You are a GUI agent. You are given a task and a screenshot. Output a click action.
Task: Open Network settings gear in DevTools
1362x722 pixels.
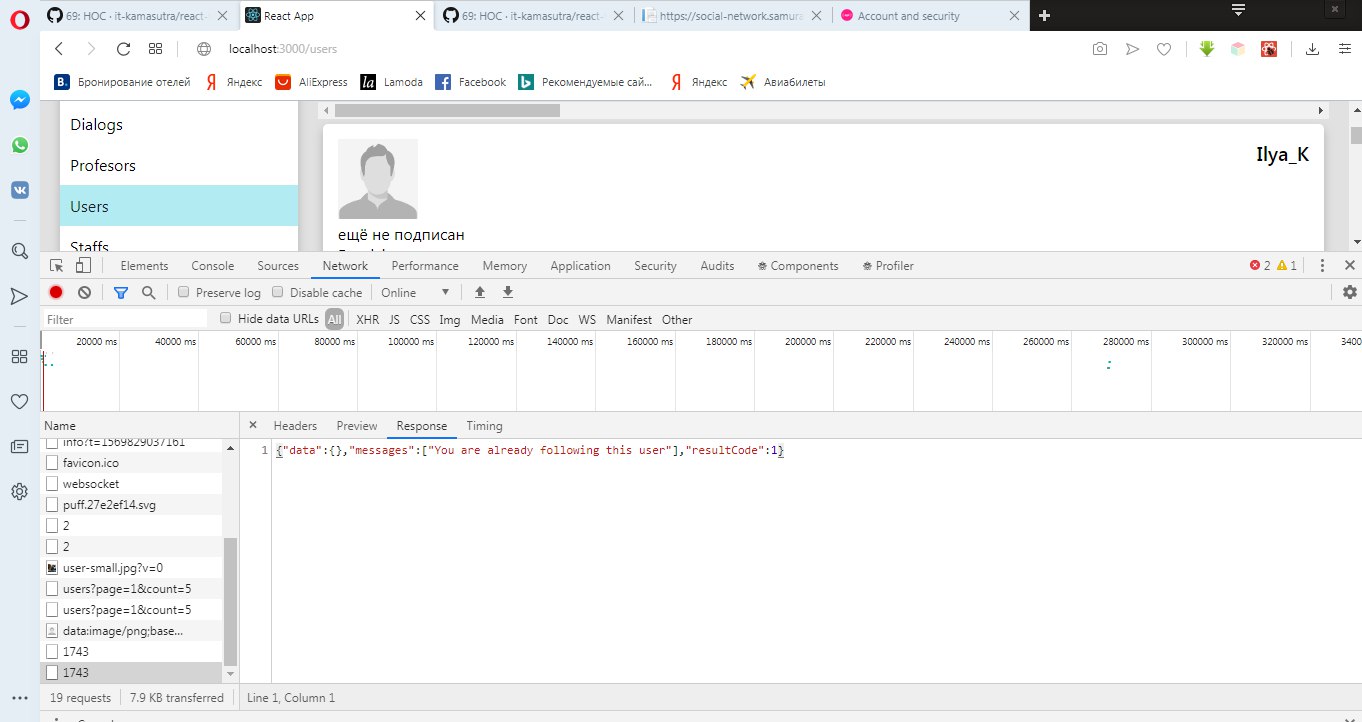(x=1350, y=292)
